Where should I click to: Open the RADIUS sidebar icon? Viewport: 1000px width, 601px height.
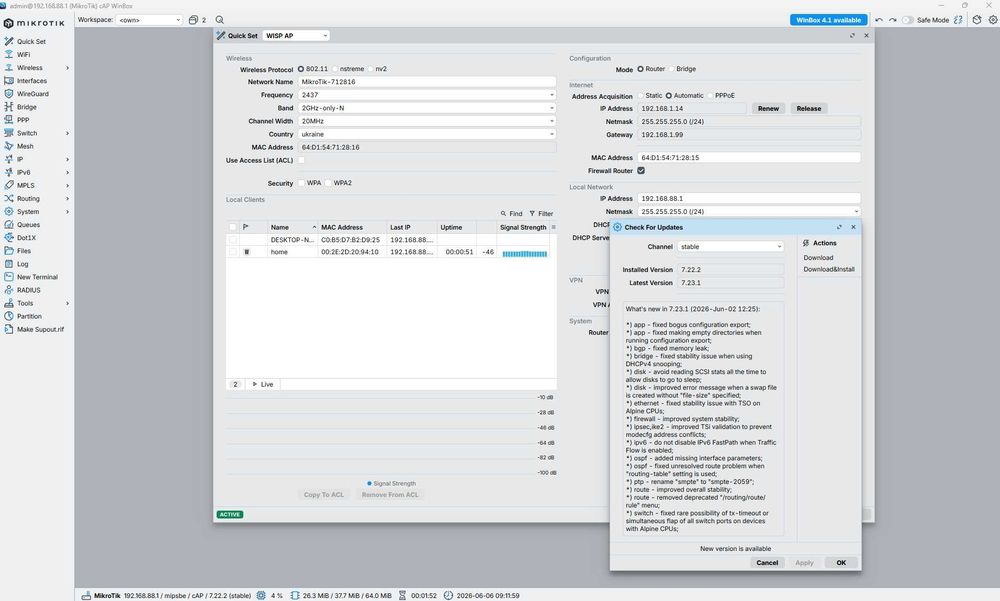click(8, 290)
